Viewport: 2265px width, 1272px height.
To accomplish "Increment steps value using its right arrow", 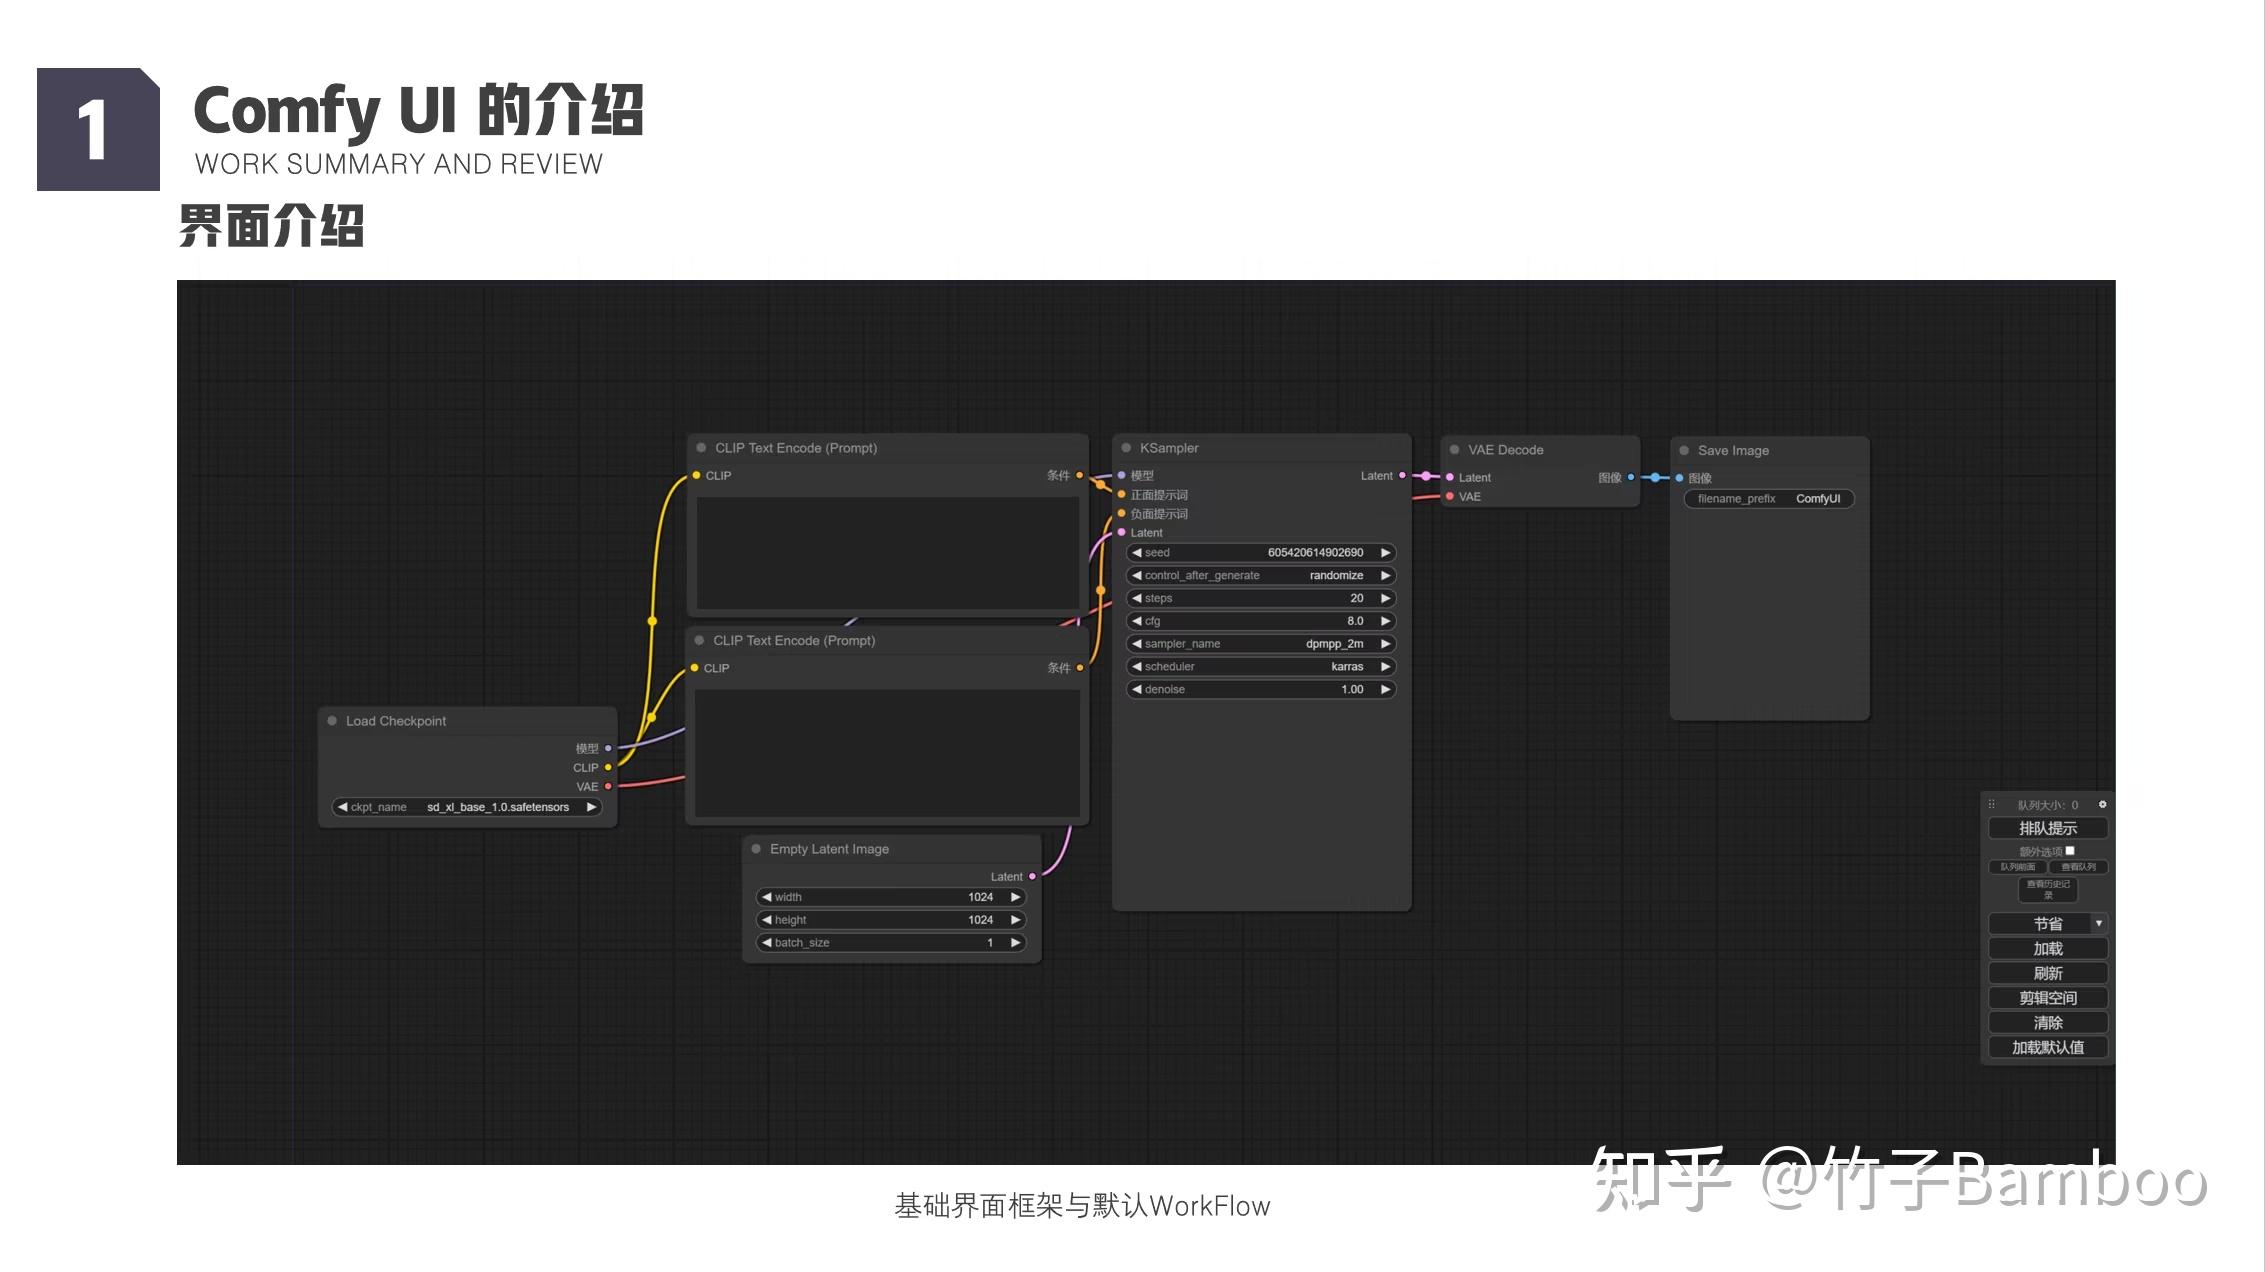I will 1386,598.
